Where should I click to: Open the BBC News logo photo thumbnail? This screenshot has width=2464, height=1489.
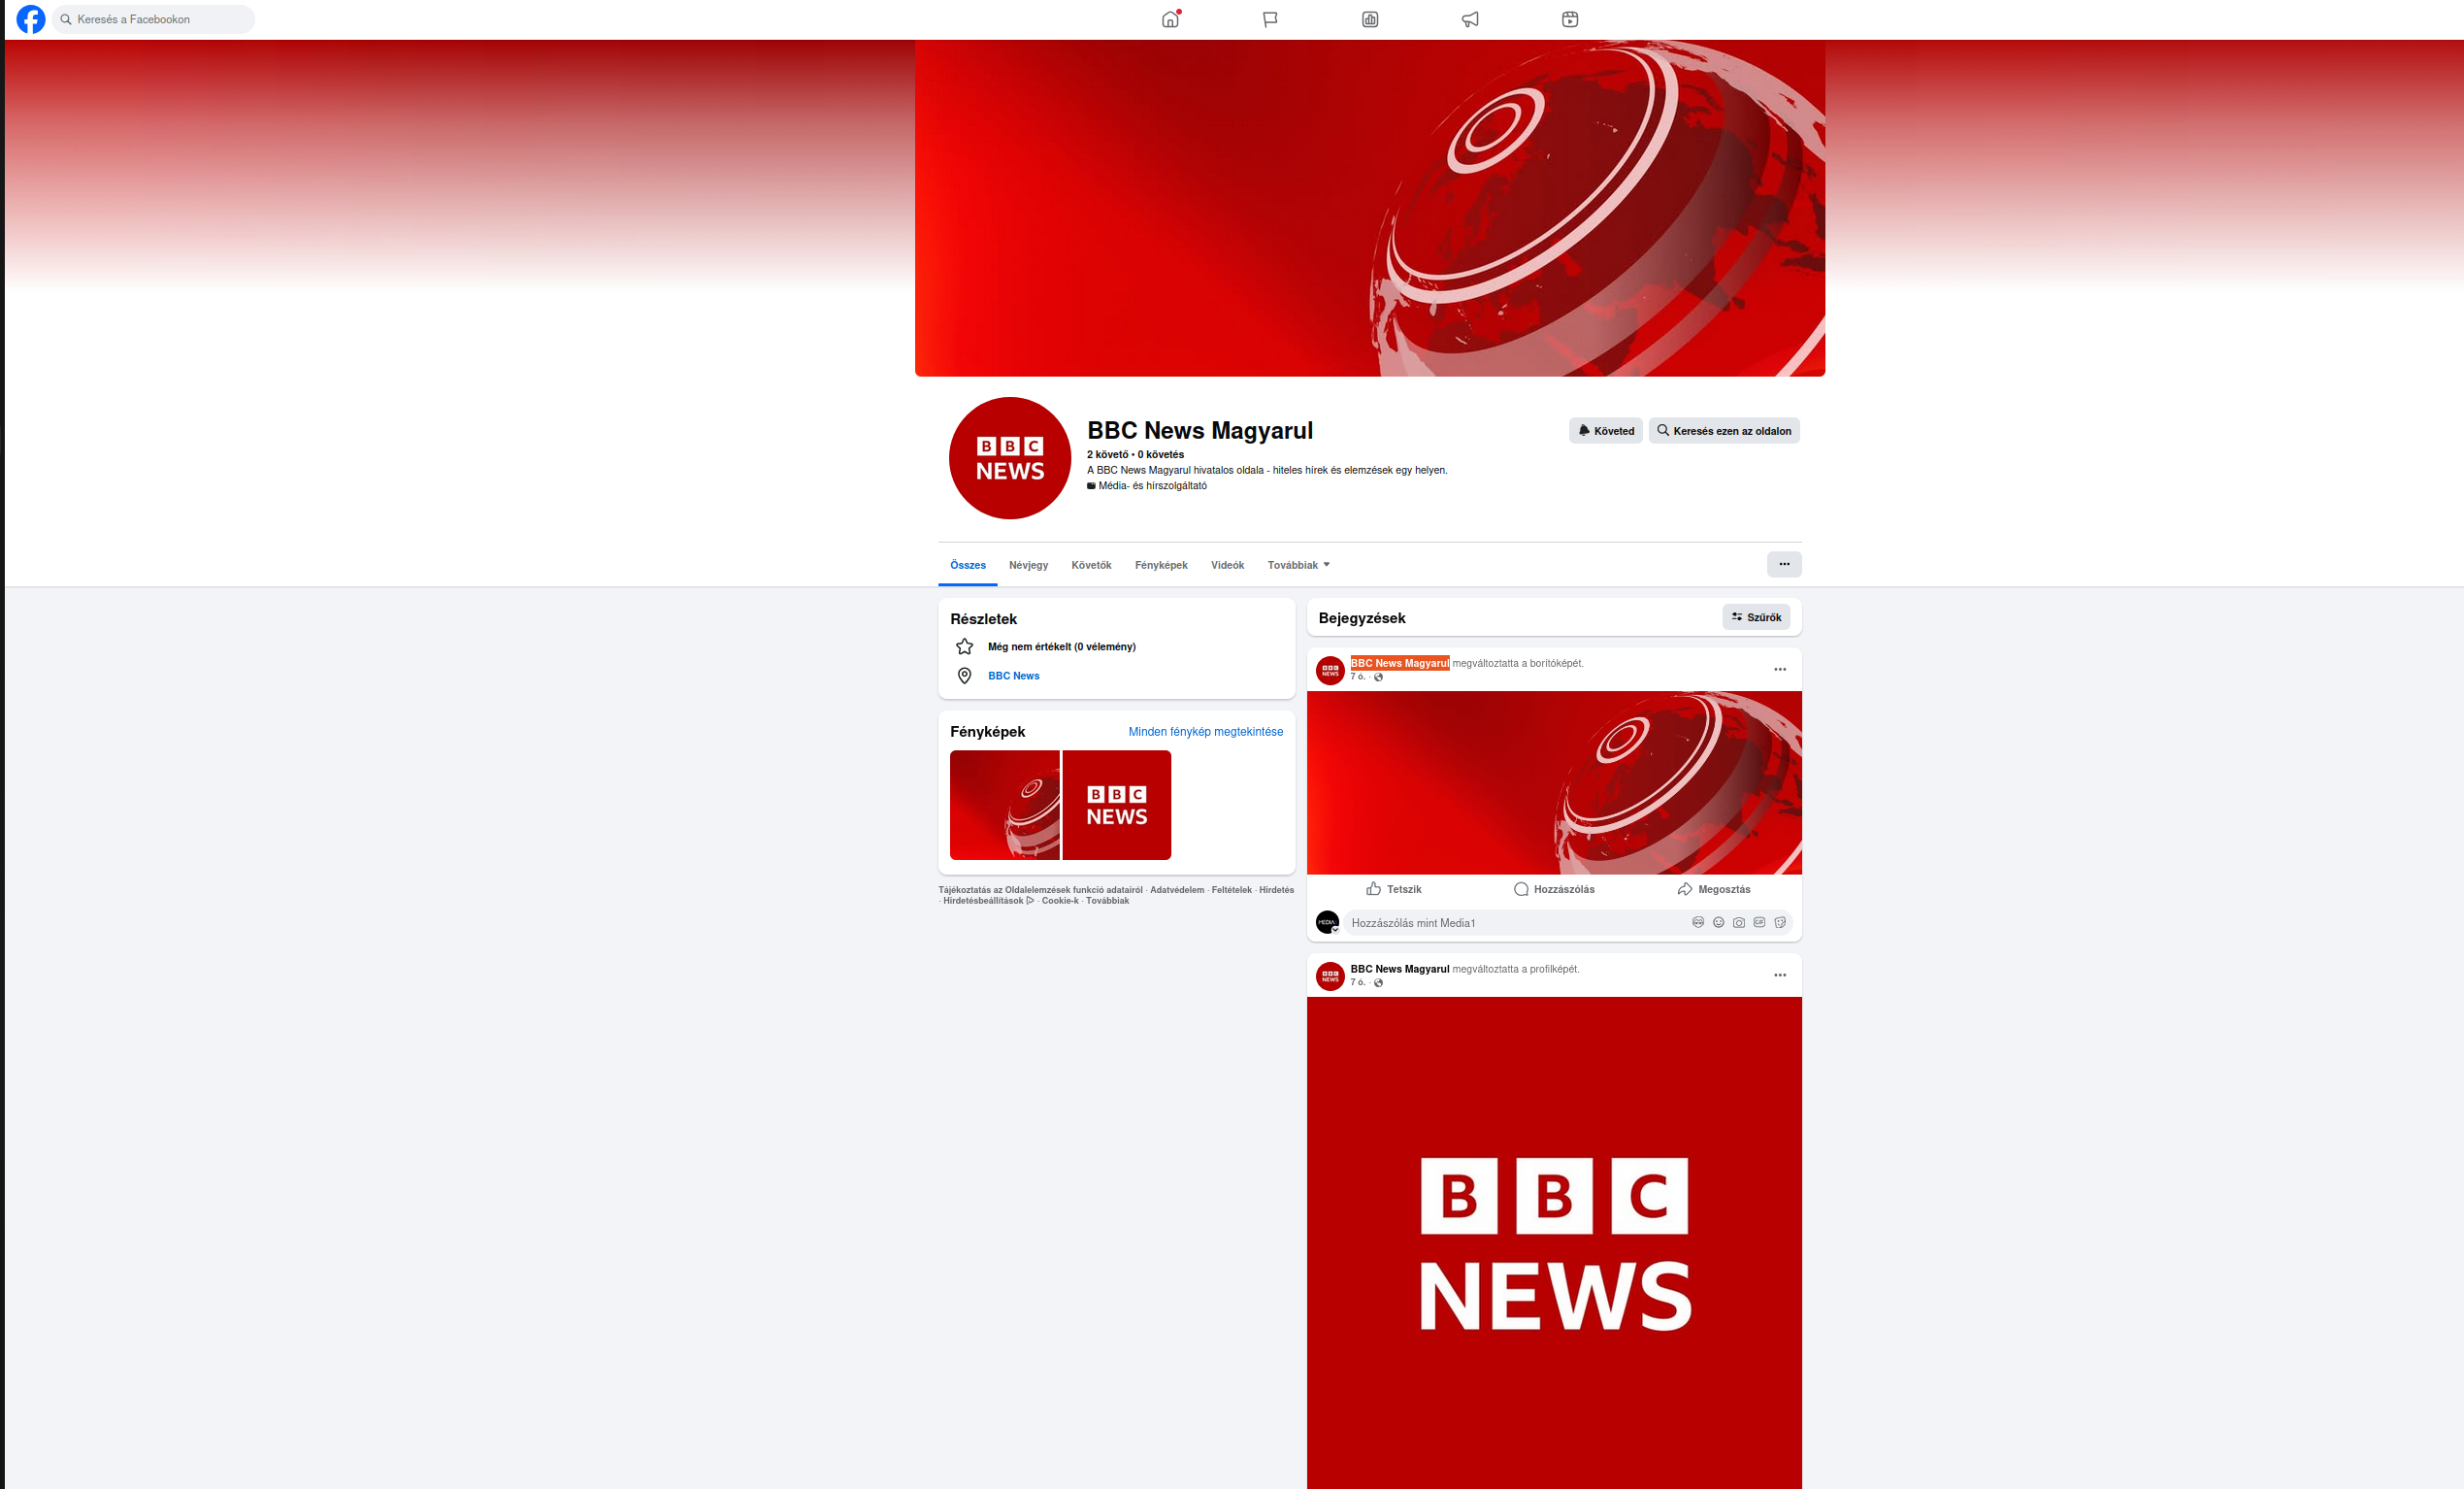1116,805
